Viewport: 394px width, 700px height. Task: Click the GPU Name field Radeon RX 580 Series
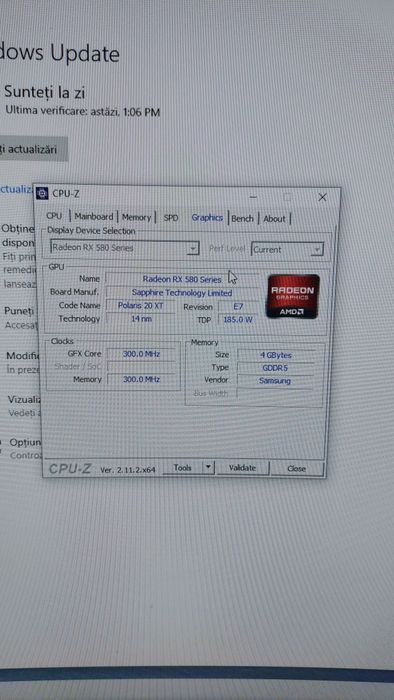click(x=182, y=279)
